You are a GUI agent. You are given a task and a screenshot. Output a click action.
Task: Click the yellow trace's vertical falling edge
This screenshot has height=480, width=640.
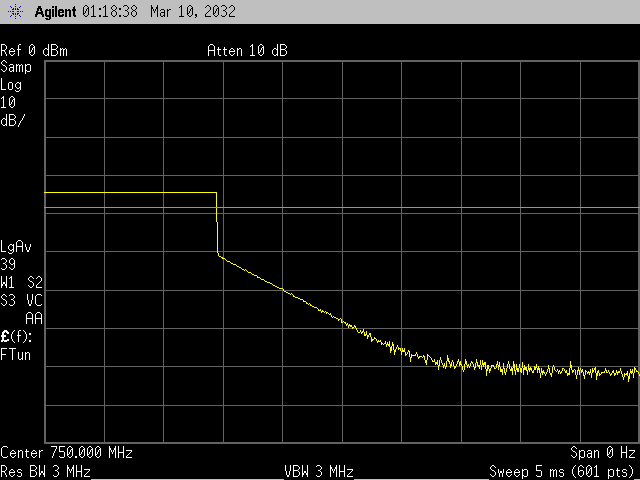[217, 224]
